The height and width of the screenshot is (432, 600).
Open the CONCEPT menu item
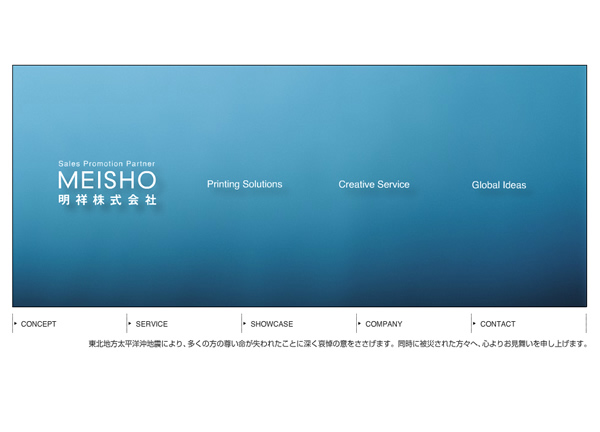coord(38,324)
